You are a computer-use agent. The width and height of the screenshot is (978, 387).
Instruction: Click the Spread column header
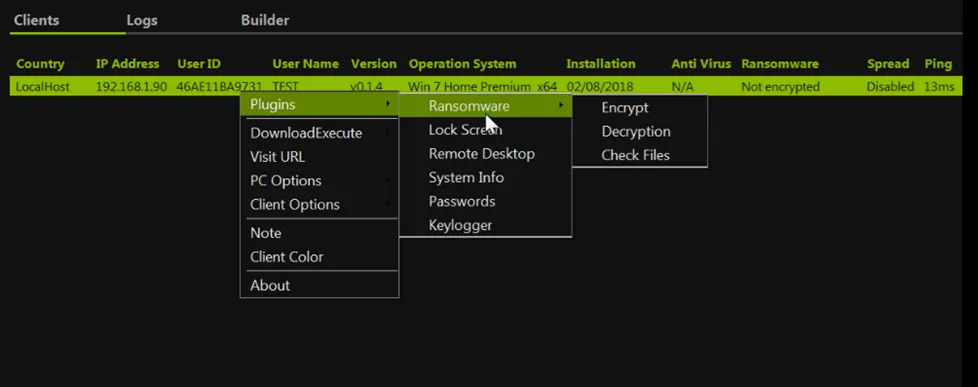tap(888, 64)
